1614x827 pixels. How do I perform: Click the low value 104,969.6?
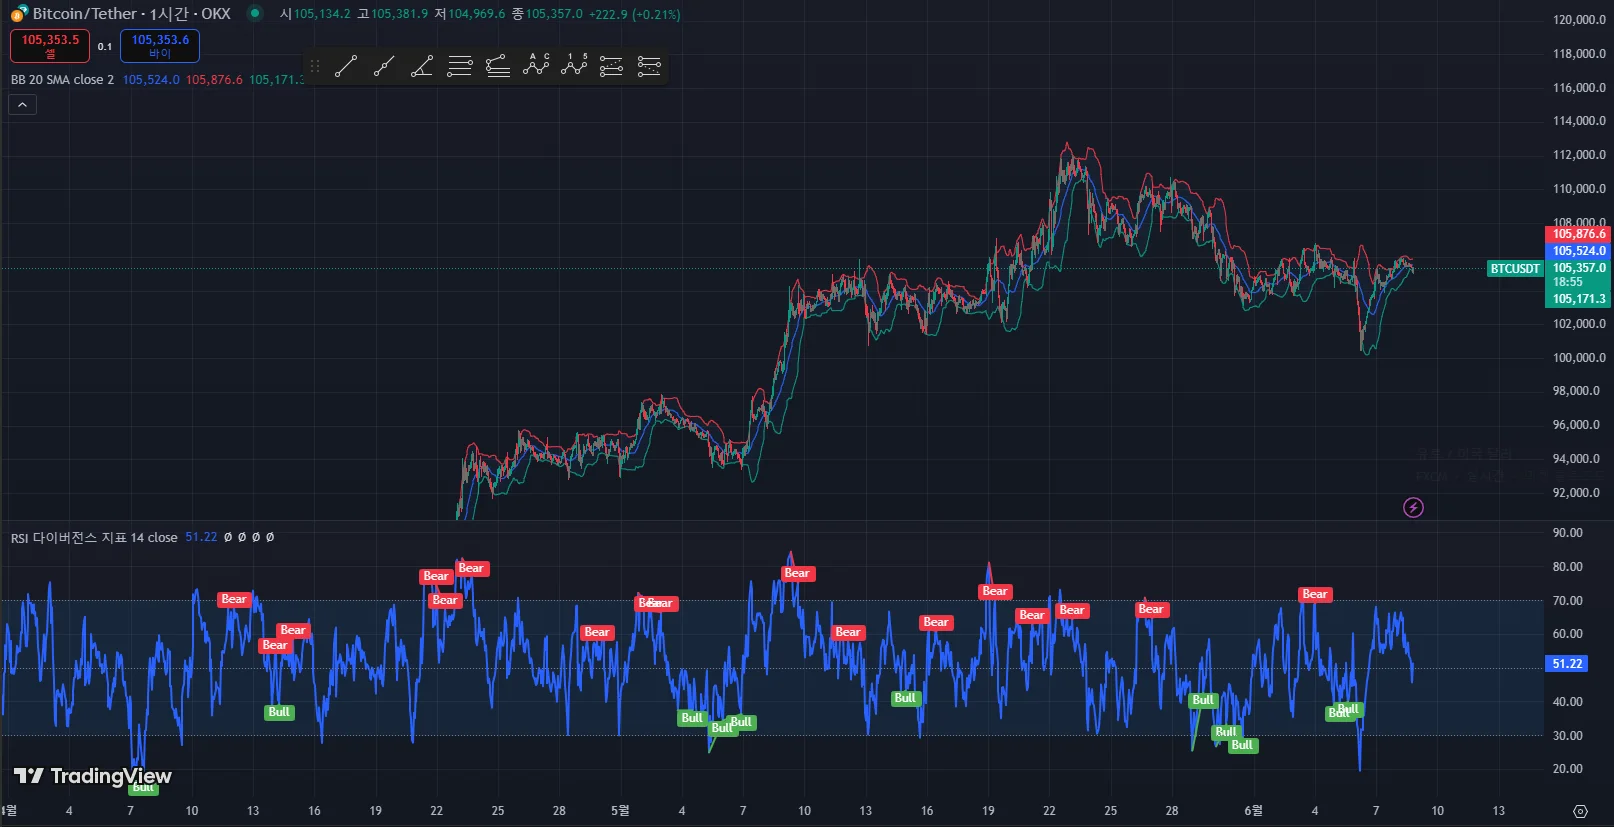coord(477,14)
